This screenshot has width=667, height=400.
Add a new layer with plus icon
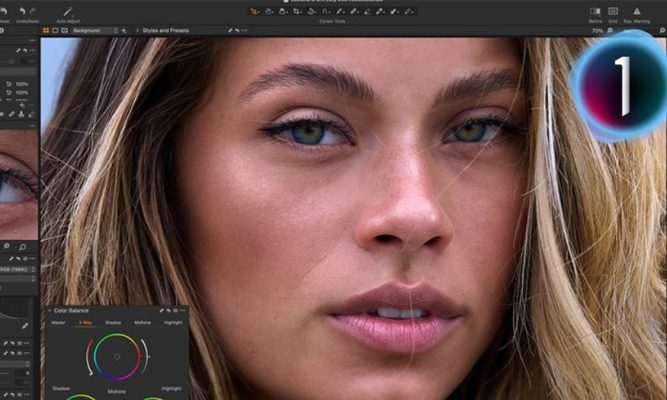pyautogui.click(x=124, y=31)
